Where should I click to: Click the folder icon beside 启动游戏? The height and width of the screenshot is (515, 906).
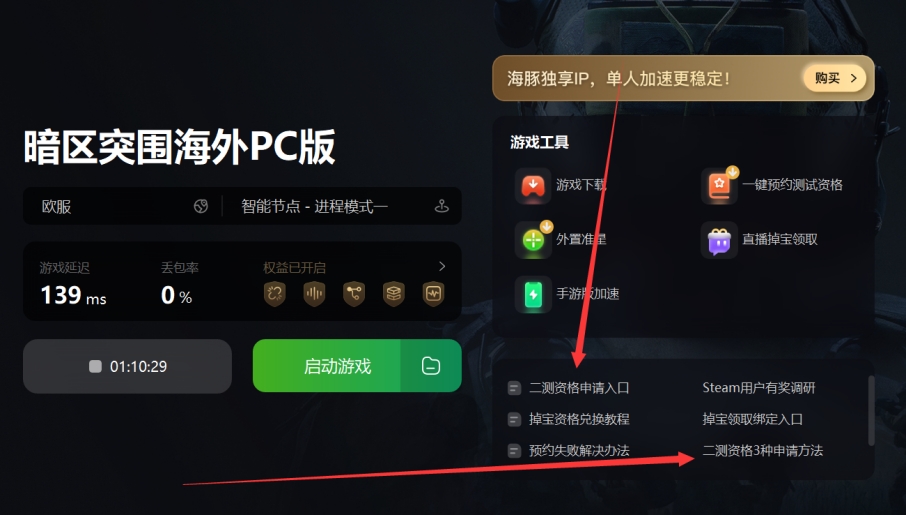pyautogui.click(x=431, y=365)
